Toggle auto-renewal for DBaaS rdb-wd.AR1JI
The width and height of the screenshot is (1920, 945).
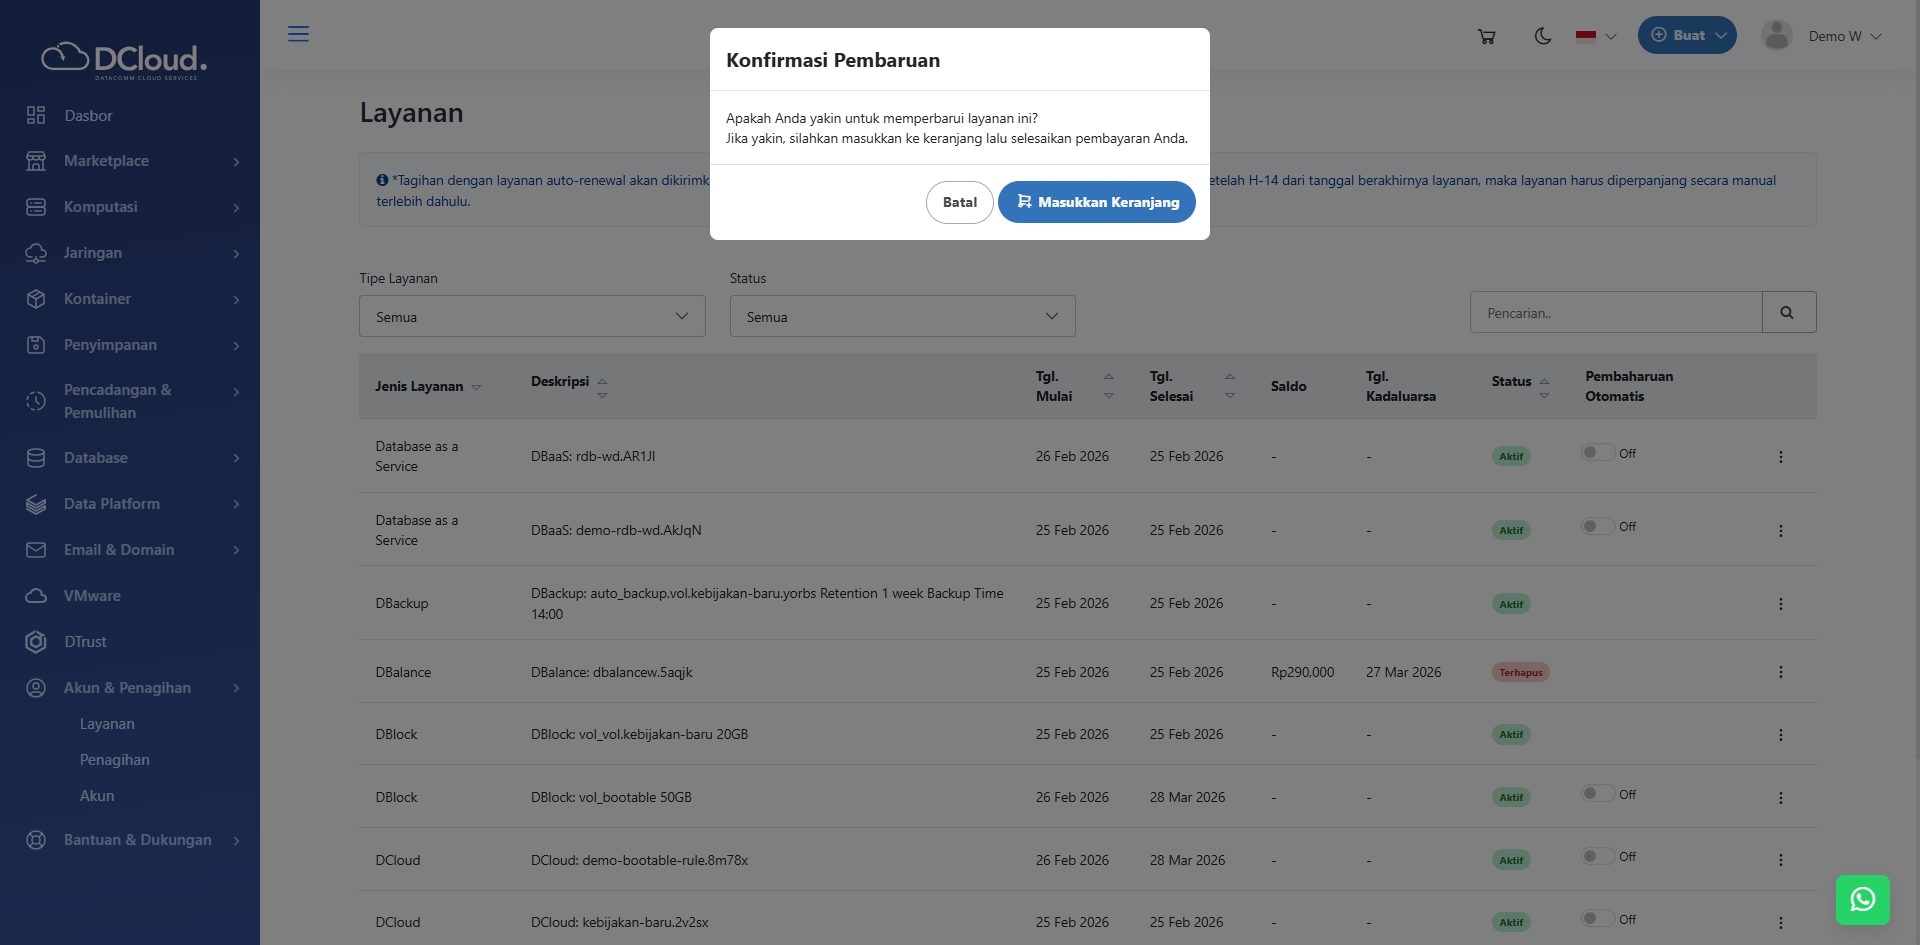pyautogui.click(x=1597, y=453)
